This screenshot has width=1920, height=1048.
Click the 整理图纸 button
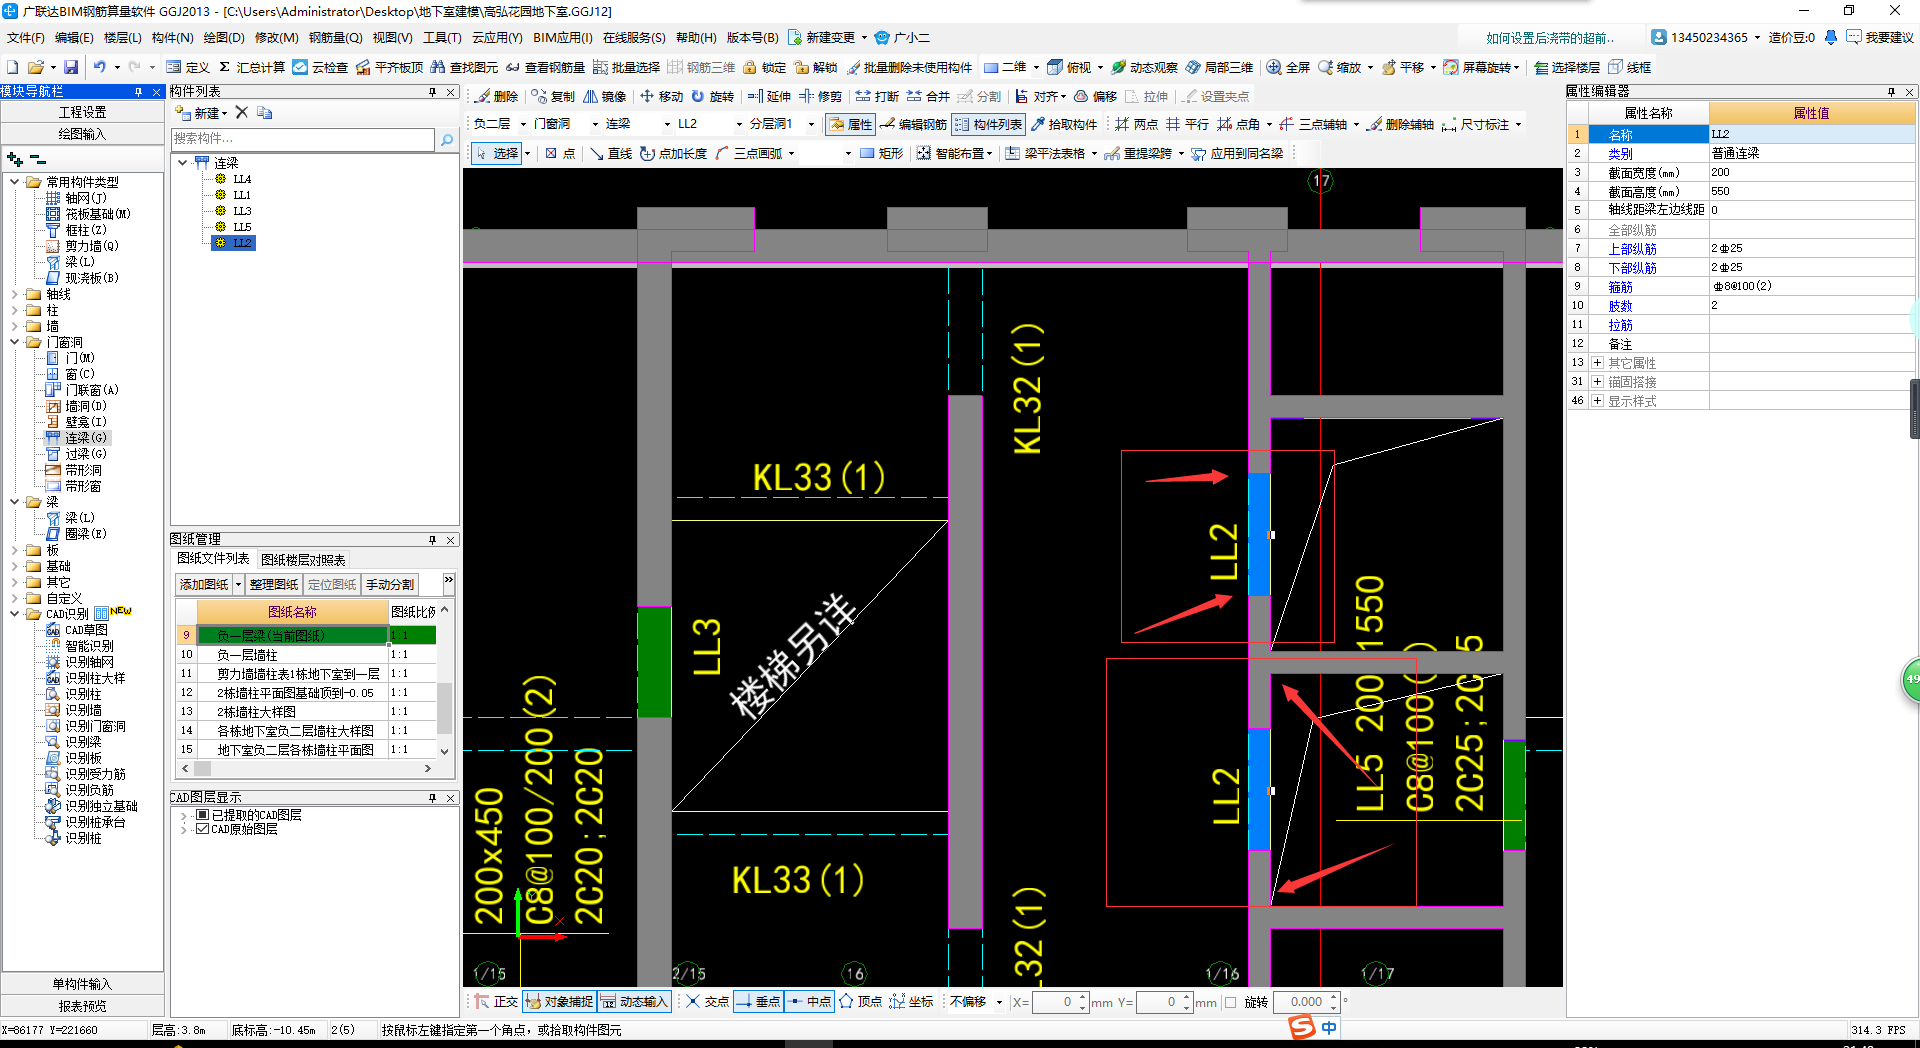(274, 584)
